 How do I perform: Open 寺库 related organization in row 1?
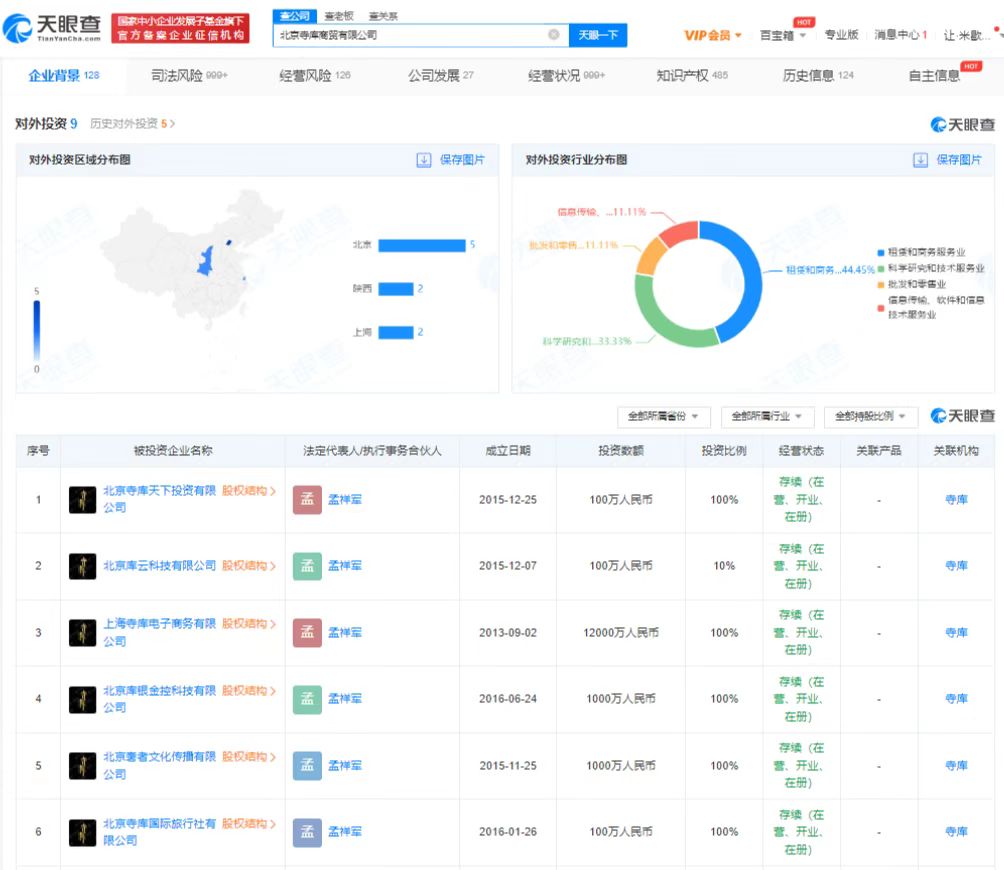(x=957, y=500)
